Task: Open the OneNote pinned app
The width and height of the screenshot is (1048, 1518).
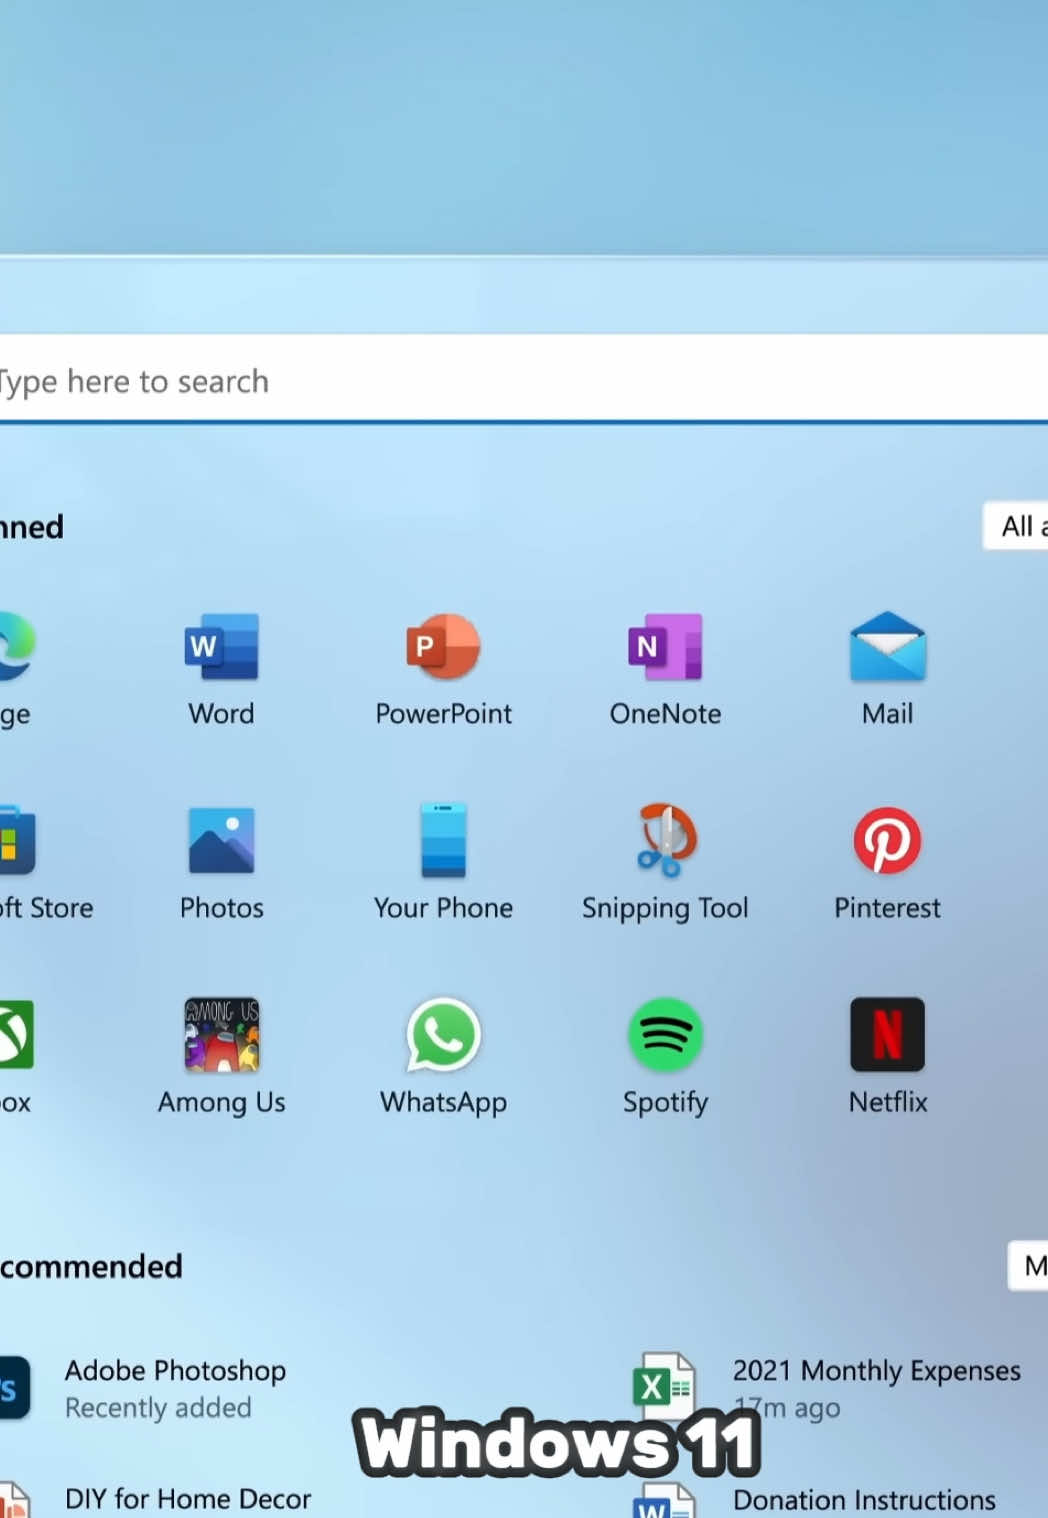Action: tap(665, 647)
